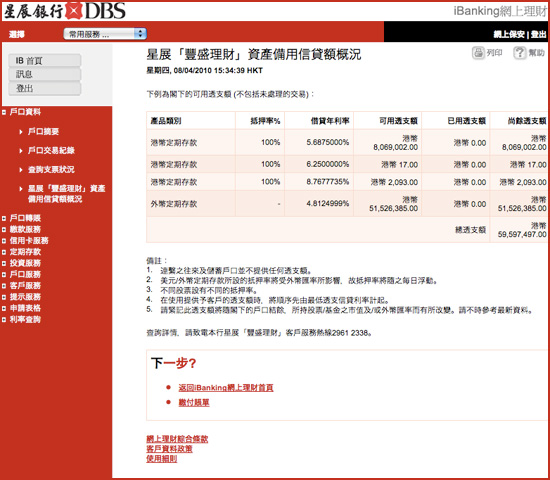Click the iBanking網上理財 header text
Screen dimensions: 550x480
click(500, 11)
